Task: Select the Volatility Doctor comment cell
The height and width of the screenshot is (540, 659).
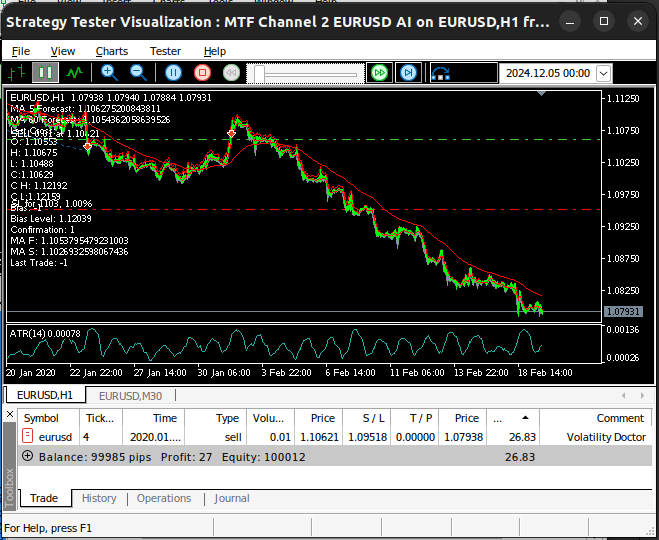Action: click(x=606, y=437)
